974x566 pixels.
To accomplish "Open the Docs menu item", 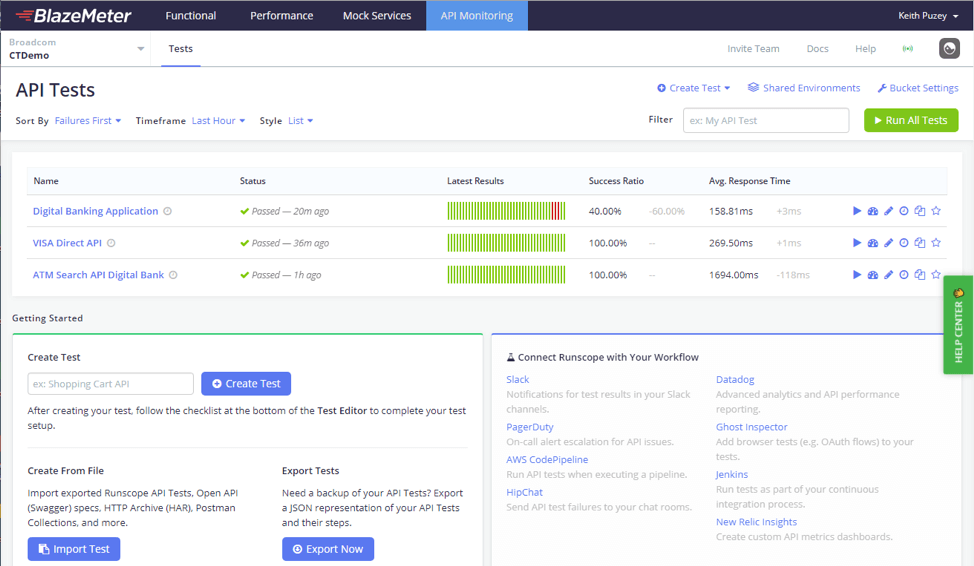I will pyautogui.click(x=817, y=48).
